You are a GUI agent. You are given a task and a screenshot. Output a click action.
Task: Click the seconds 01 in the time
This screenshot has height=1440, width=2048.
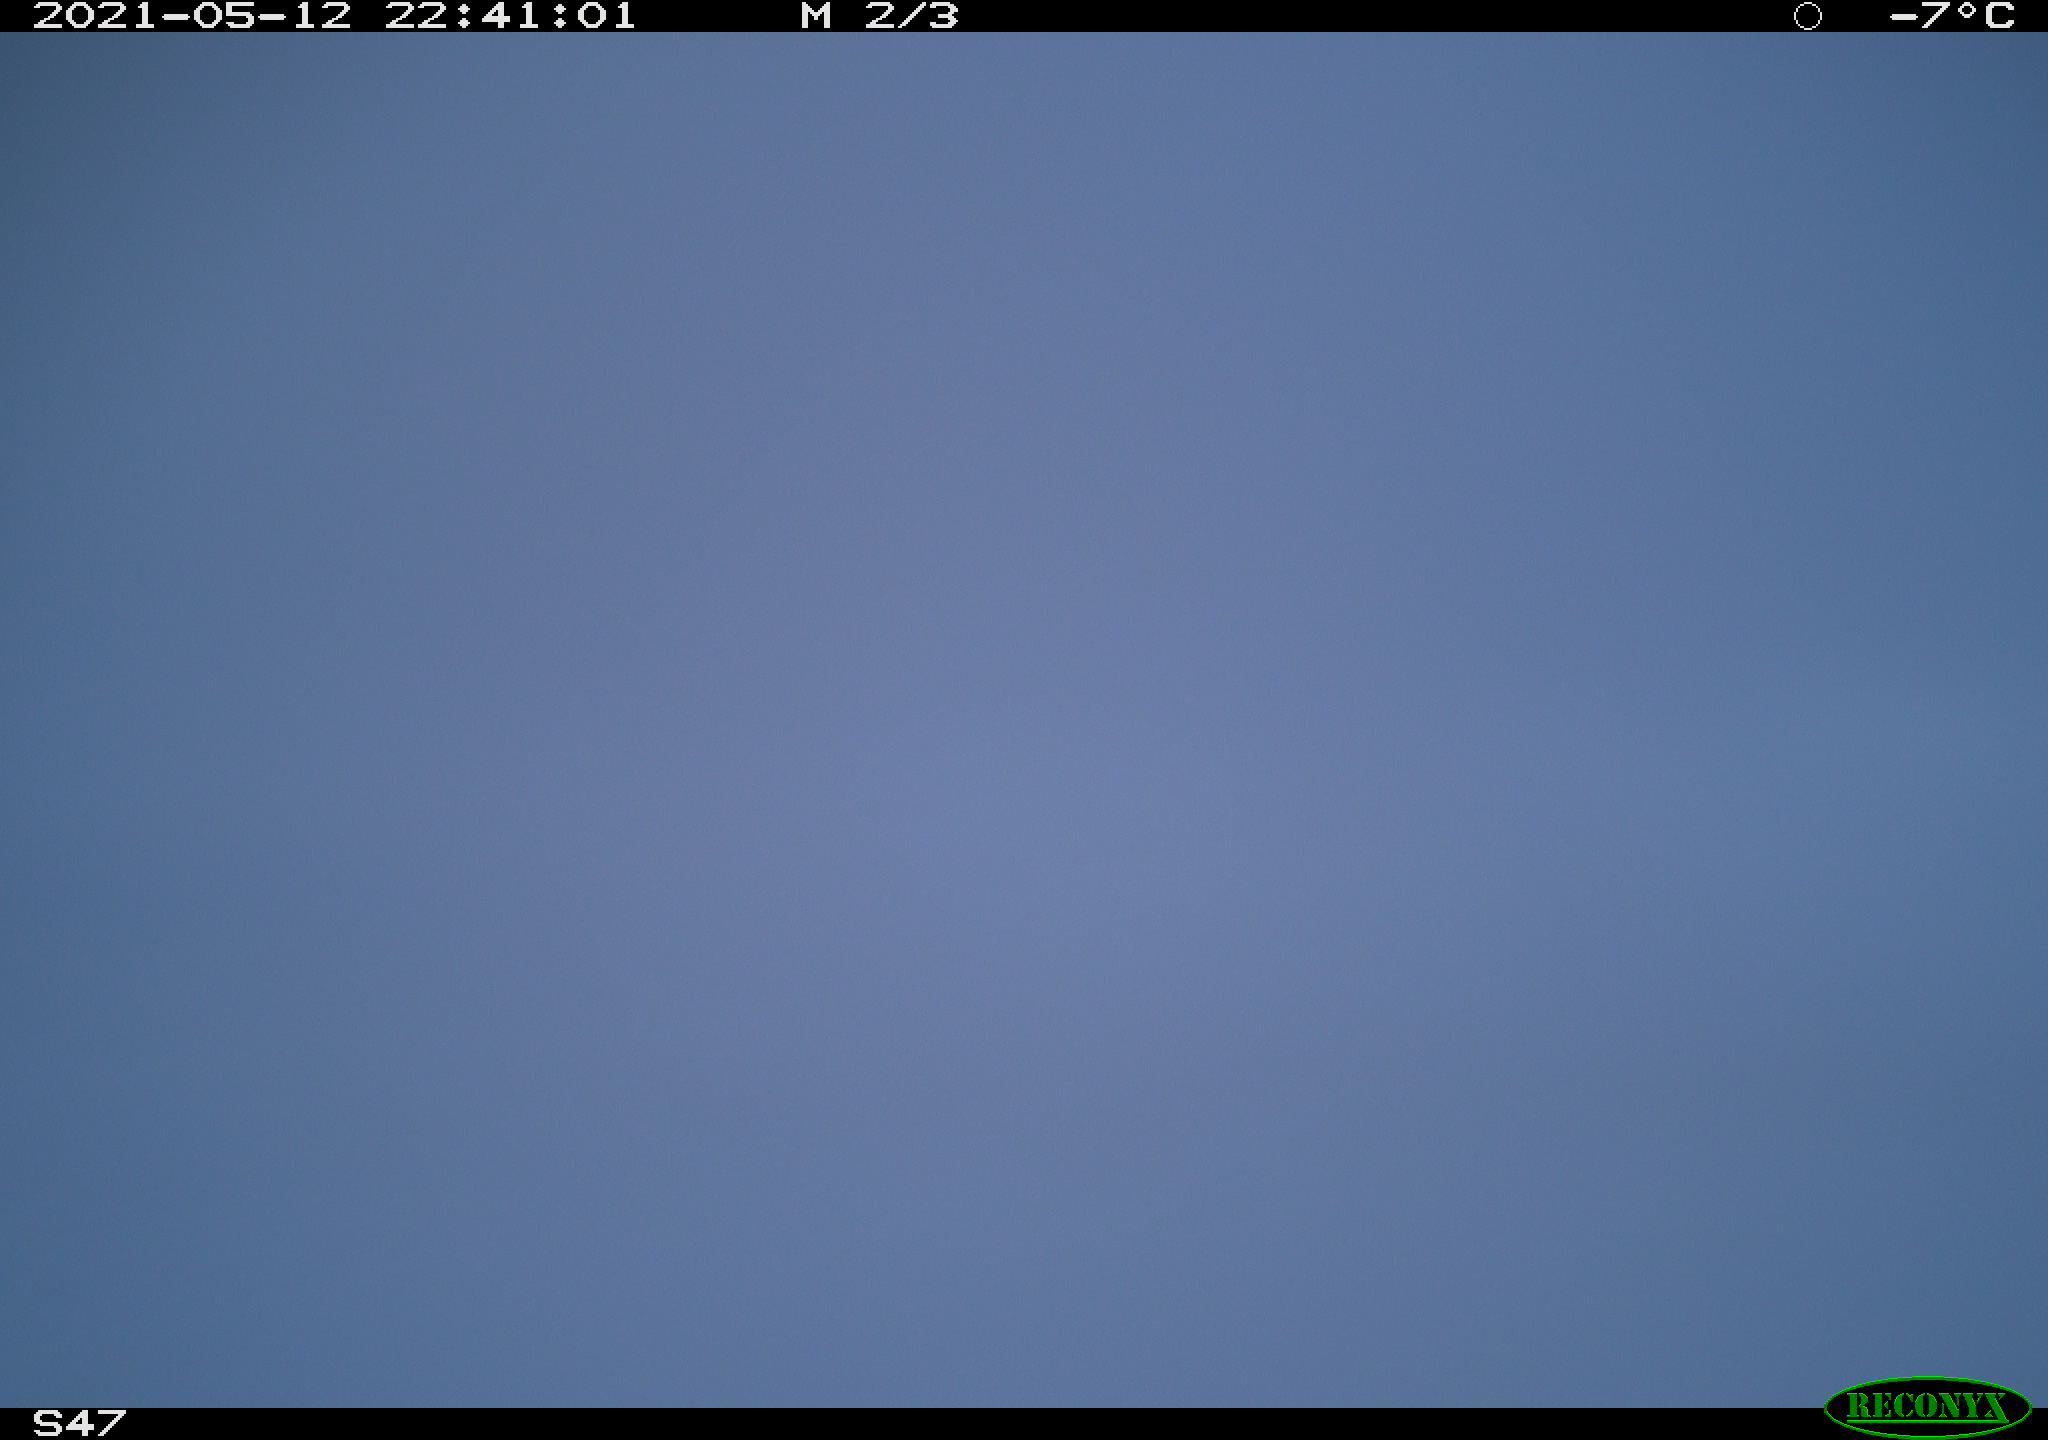coord(606,16)
